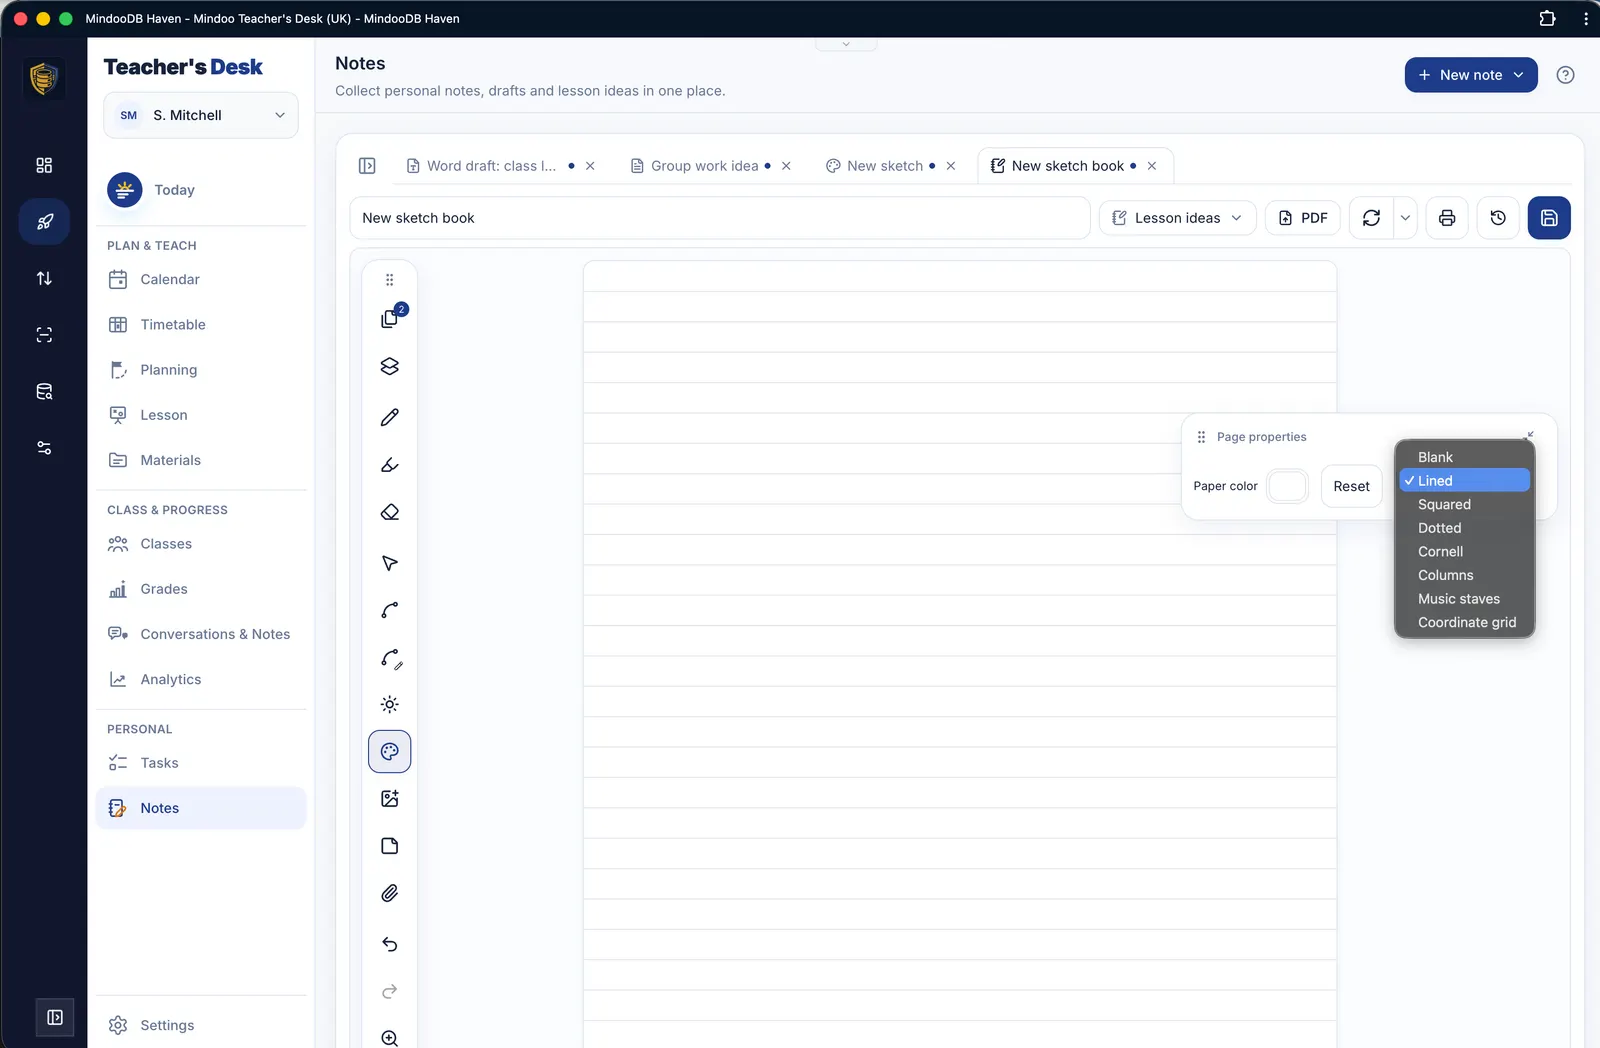Click the dashboard grid icon in left rail
This screenshot has height=1048, width=1600.
44,165
